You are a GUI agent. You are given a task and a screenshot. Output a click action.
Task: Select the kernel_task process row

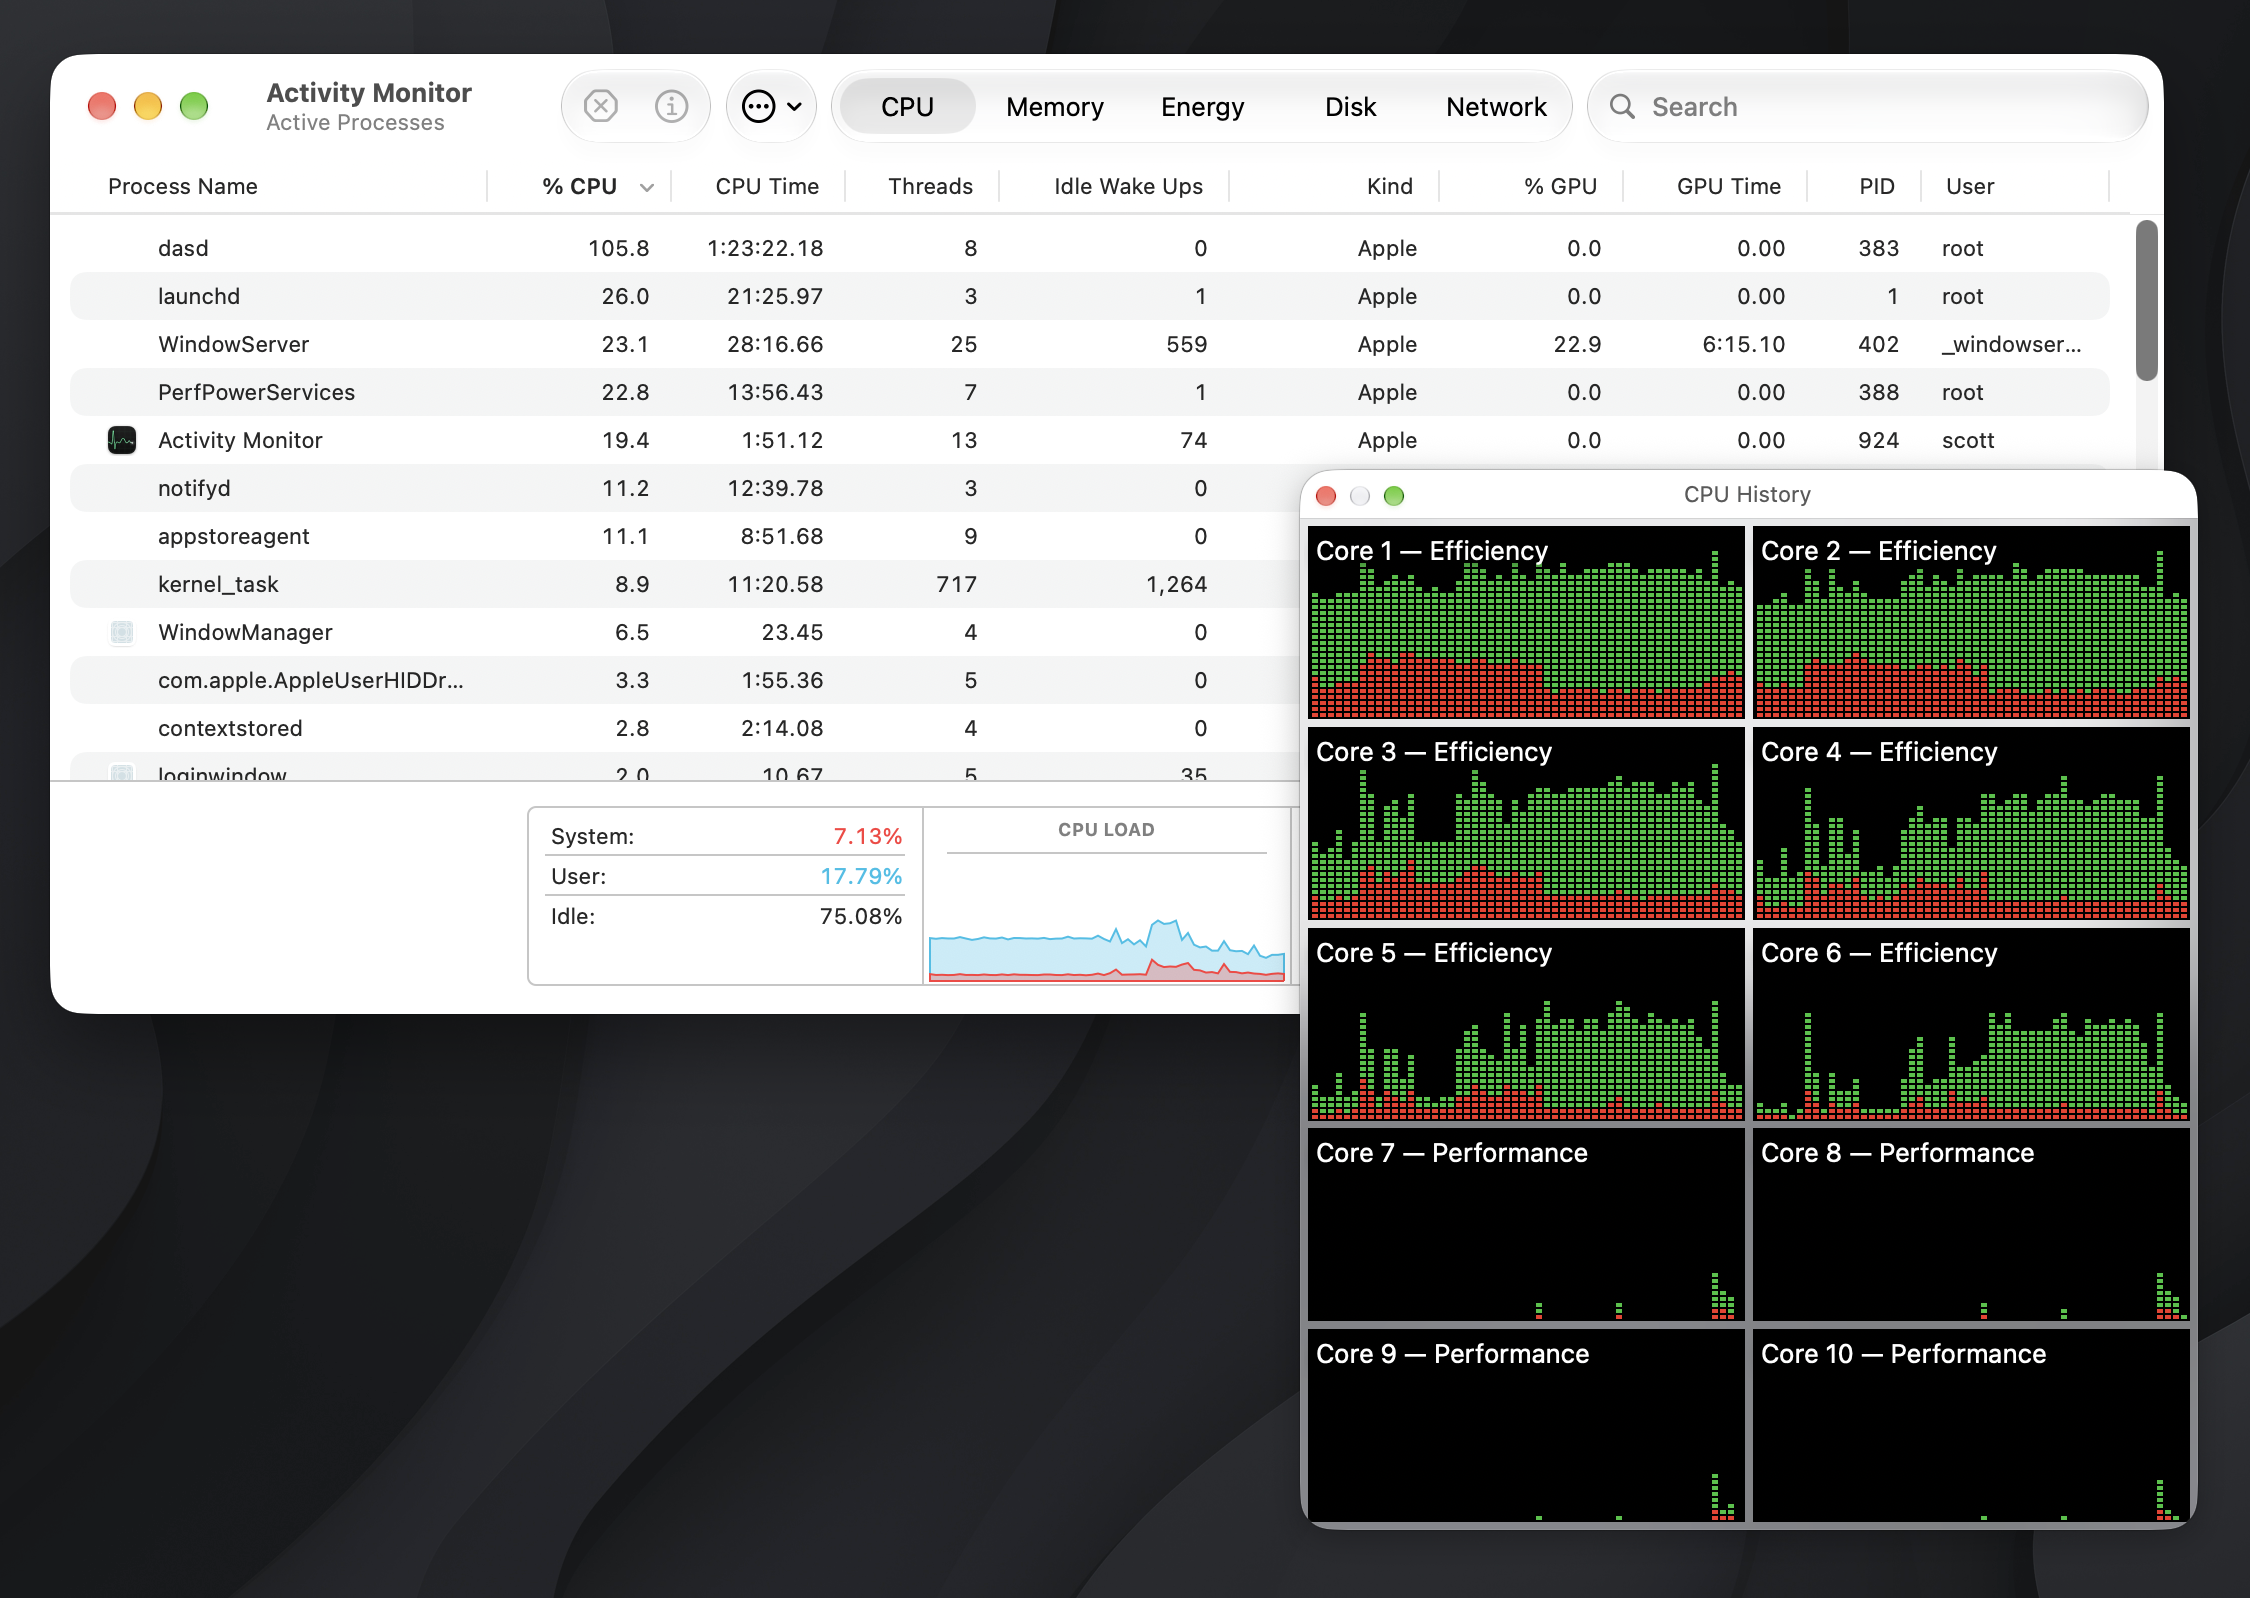(685, 584)
